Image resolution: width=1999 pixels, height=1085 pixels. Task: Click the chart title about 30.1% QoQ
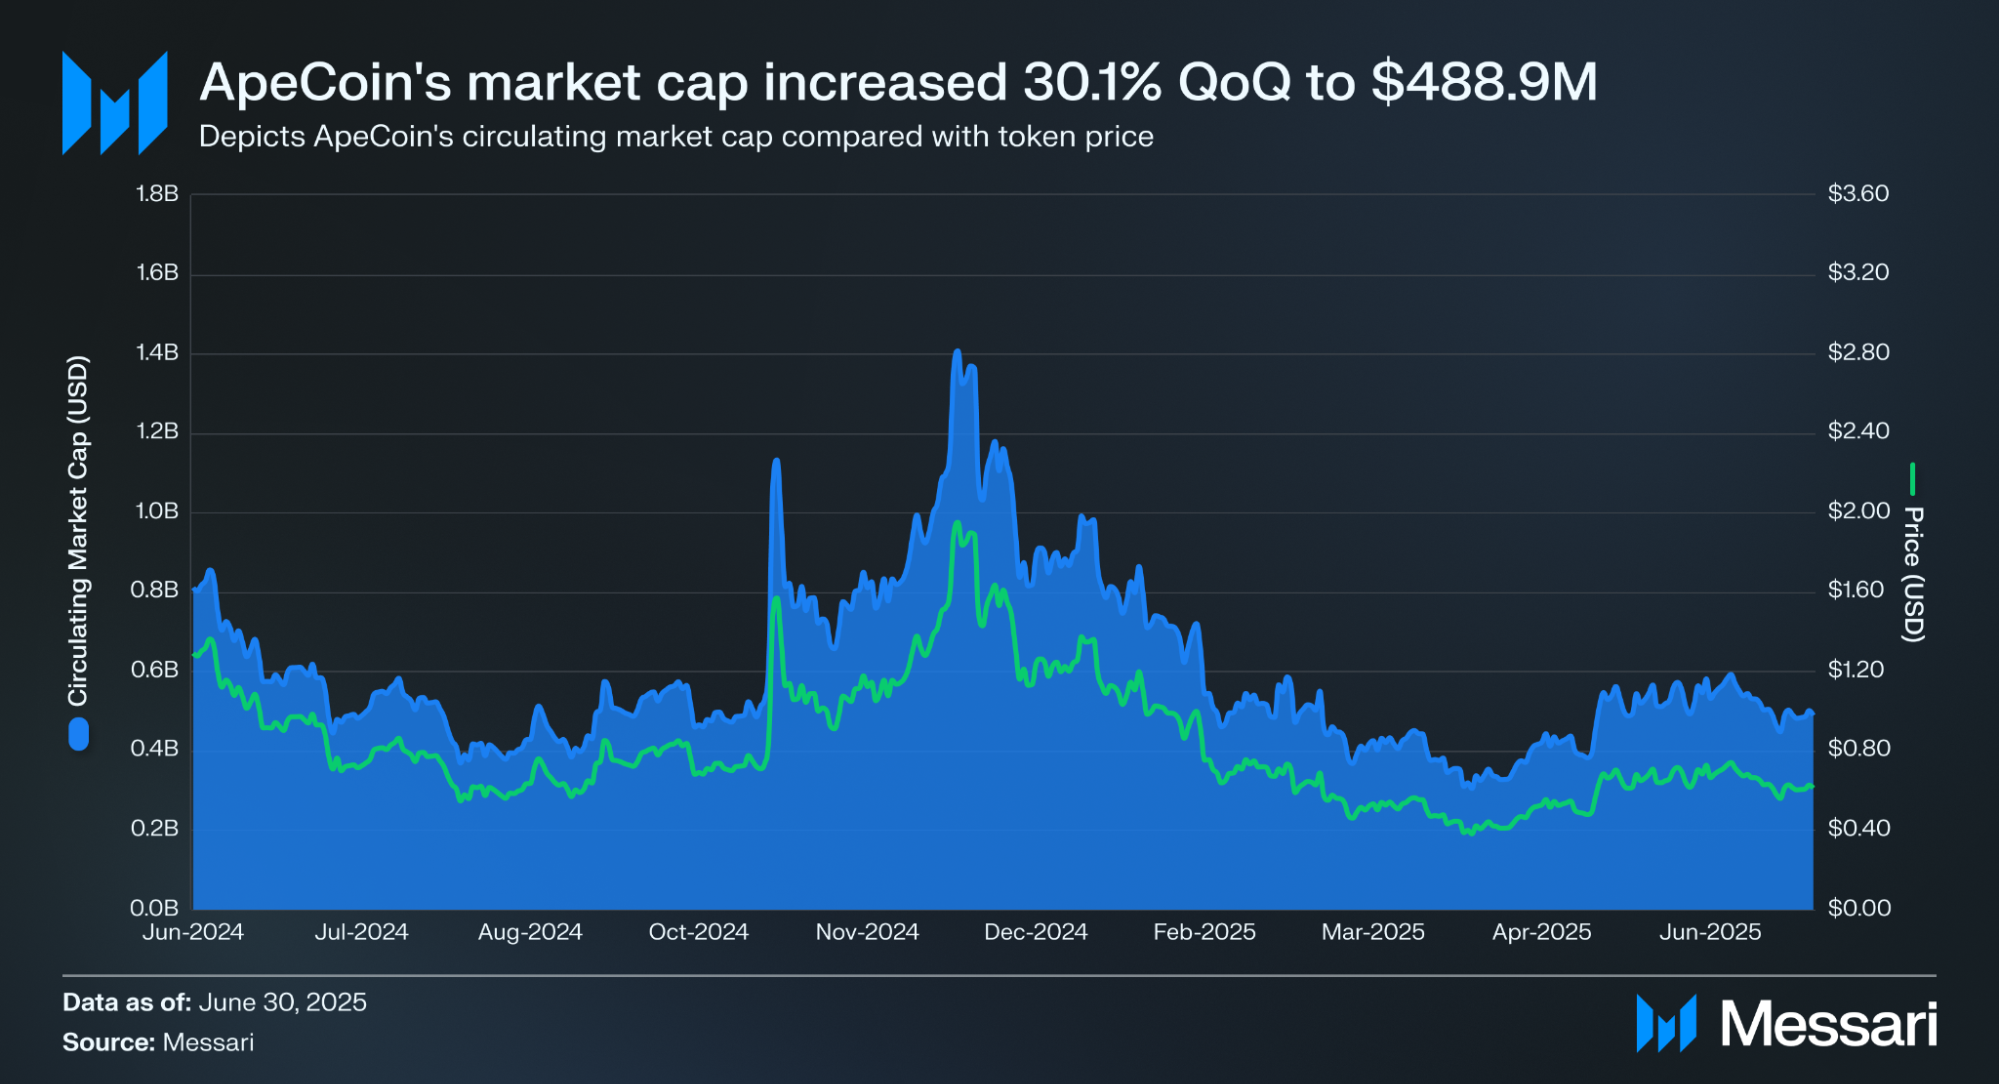click(x=897, y=82)
